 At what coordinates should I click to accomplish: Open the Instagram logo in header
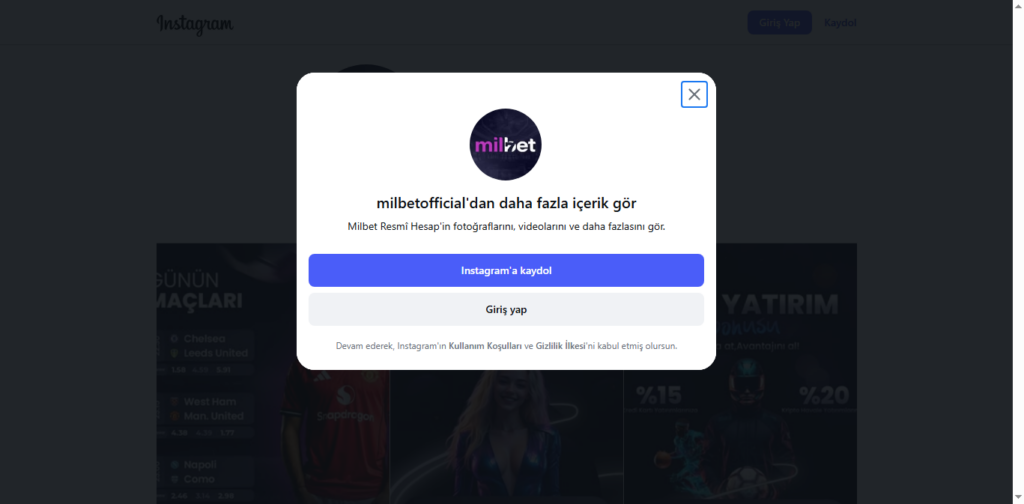click(x=195, y=24)
